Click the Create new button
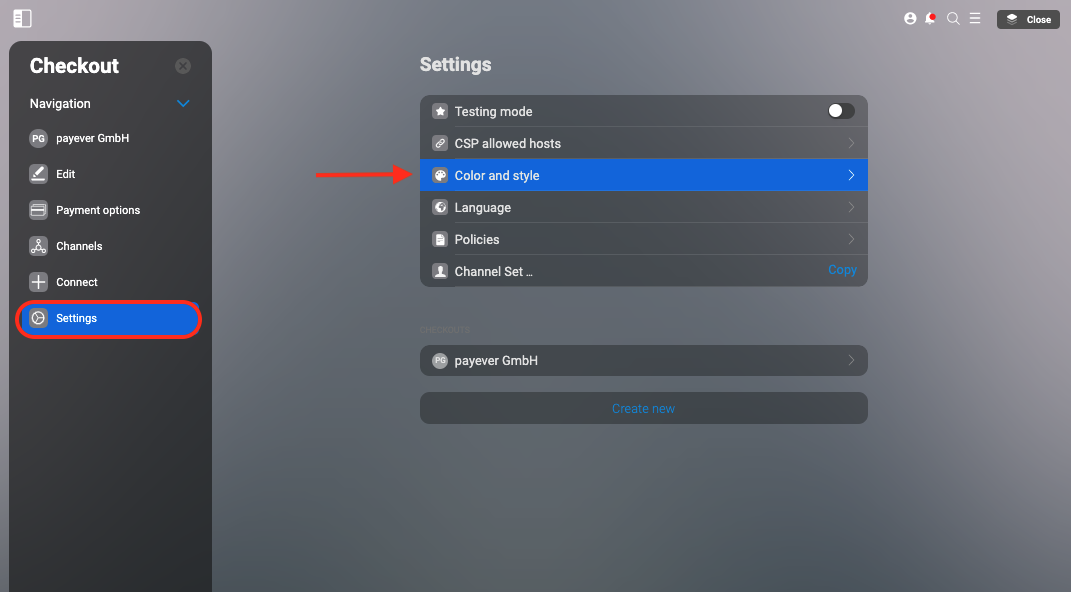Screen dimensions: 1071x592 tap(643, 408)
